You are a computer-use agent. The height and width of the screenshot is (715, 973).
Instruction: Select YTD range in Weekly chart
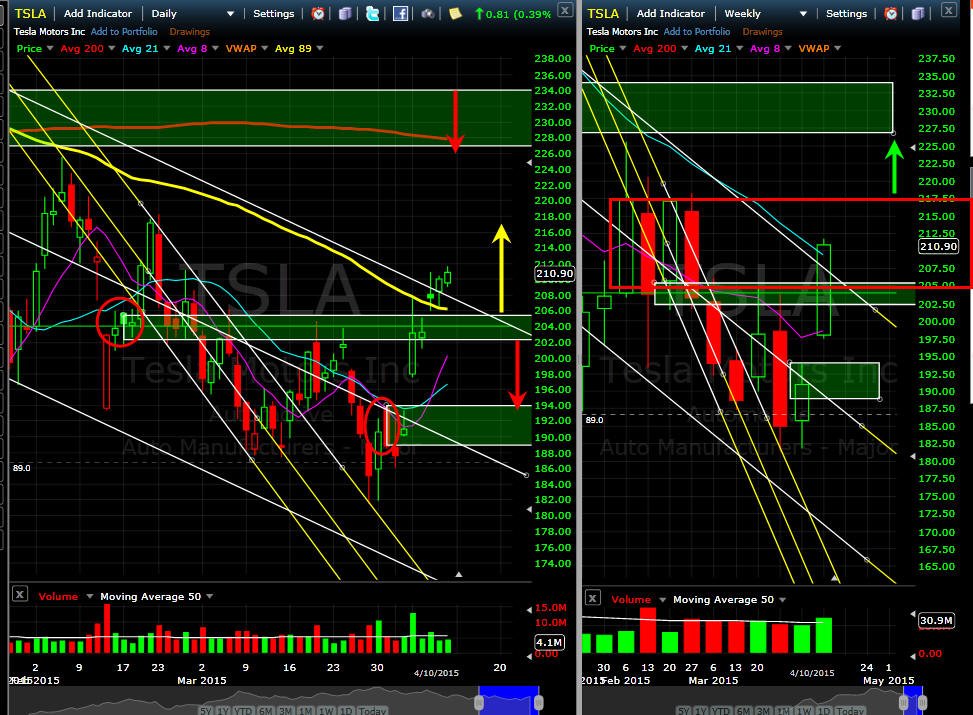(x=722, y=711)
